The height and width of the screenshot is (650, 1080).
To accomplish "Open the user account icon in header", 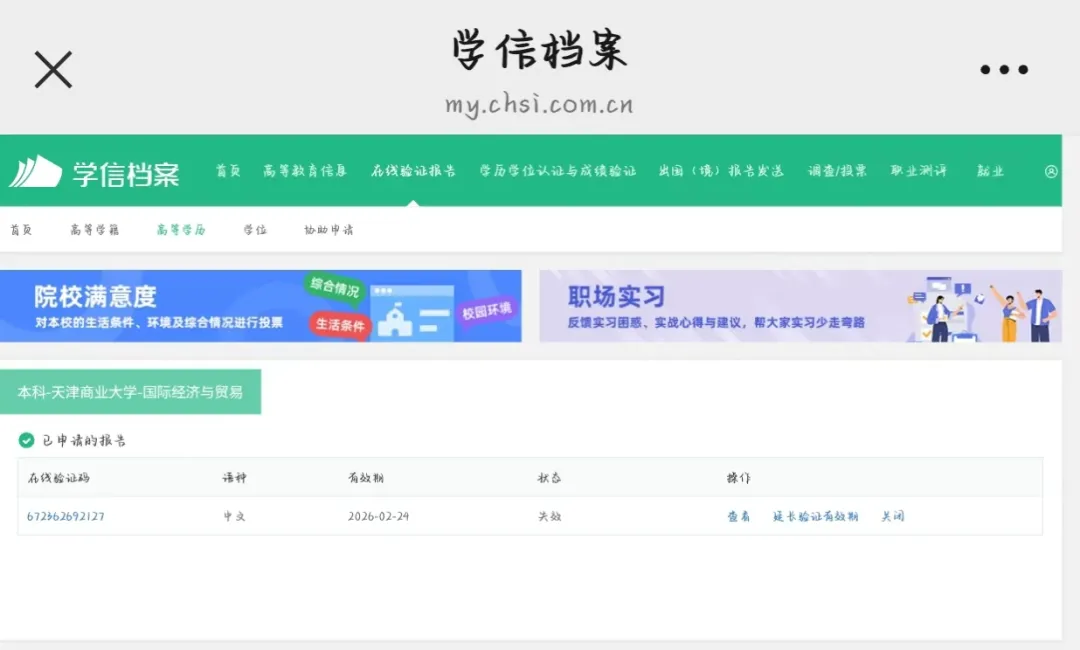I will pos(1051,171).
